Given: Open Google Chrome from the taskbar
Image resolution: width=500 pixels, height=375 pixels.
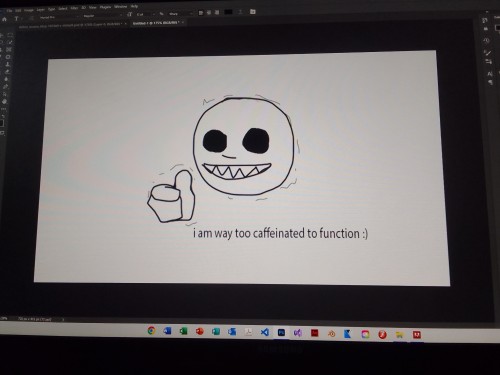Looking at the screenshot, I should tap(151, 331).
